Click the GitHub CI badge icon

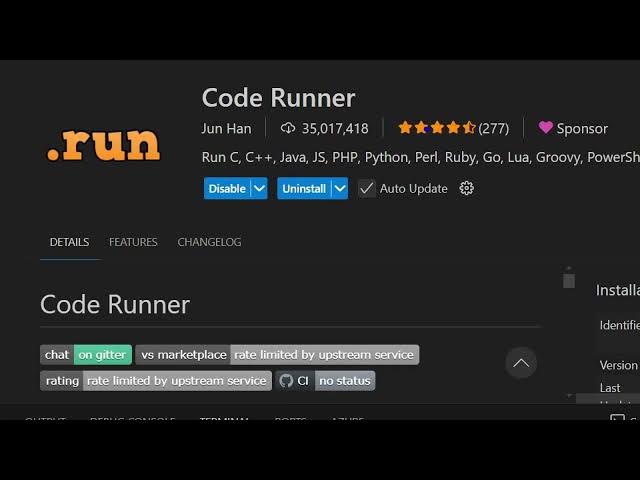(x=286, y=381)
